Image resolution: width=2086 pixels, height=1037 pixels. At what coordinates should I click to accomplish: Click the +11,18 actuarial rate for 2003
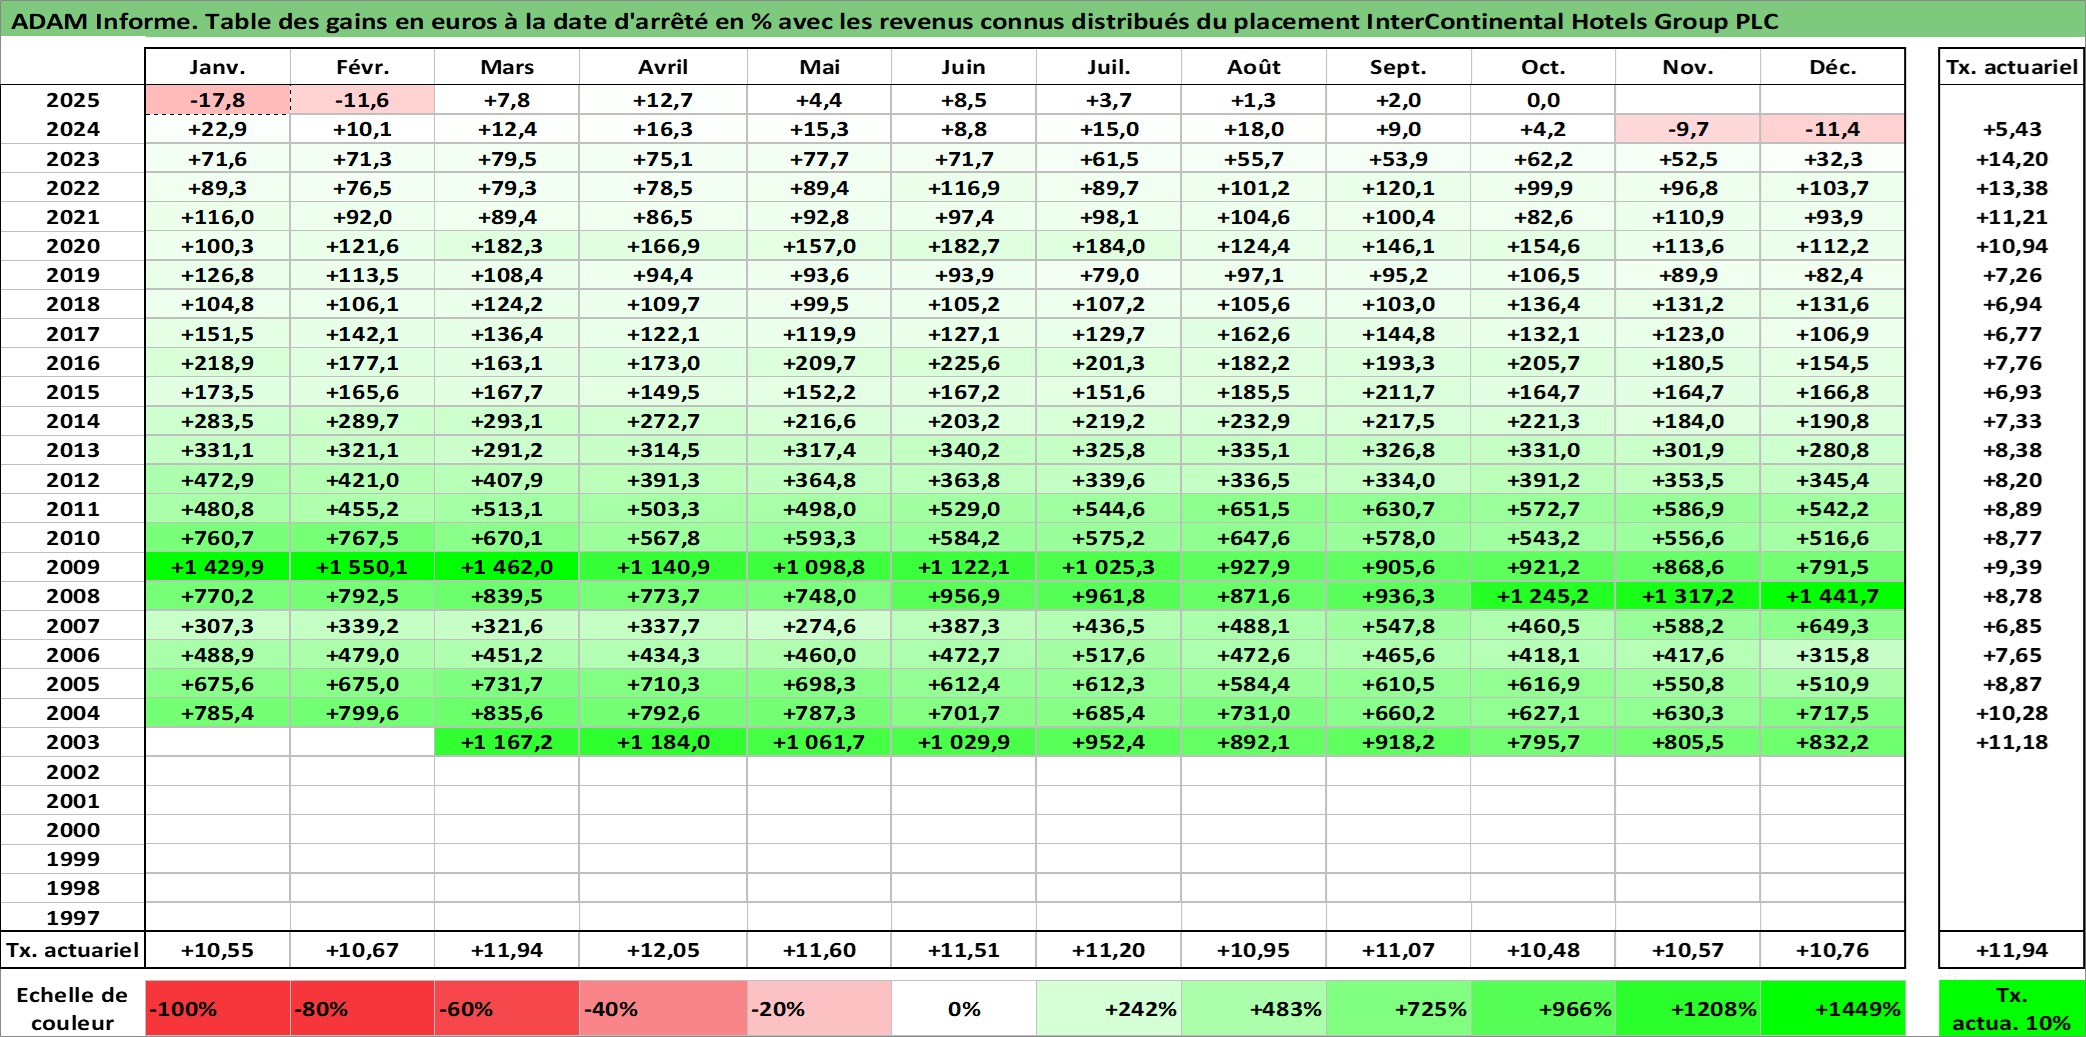coord(2012,742)
